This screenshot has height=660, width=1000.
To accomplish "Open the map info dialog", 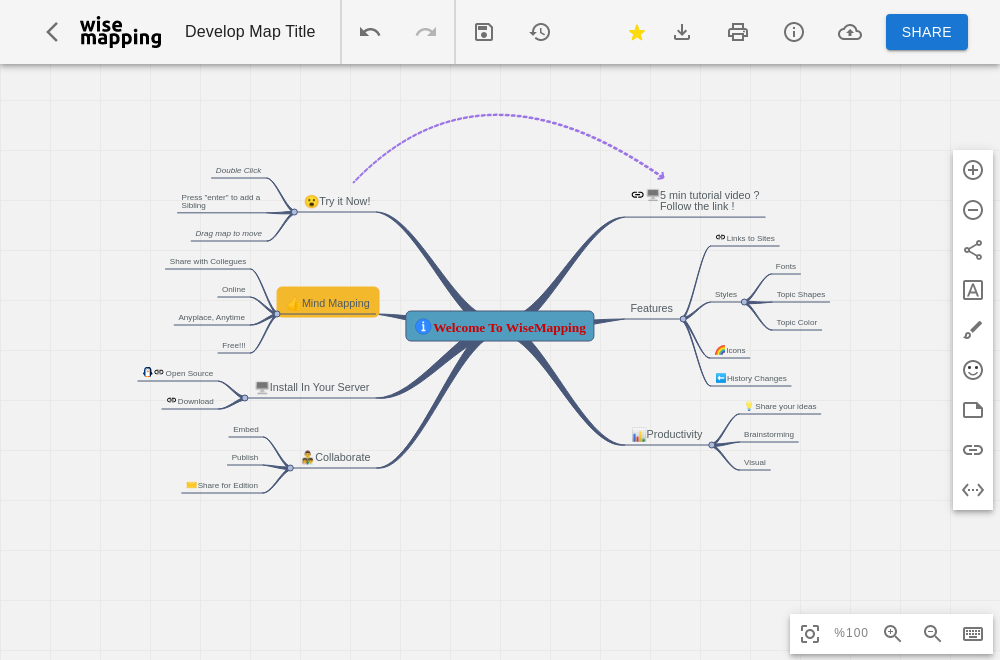I will [x=793, y=32].
